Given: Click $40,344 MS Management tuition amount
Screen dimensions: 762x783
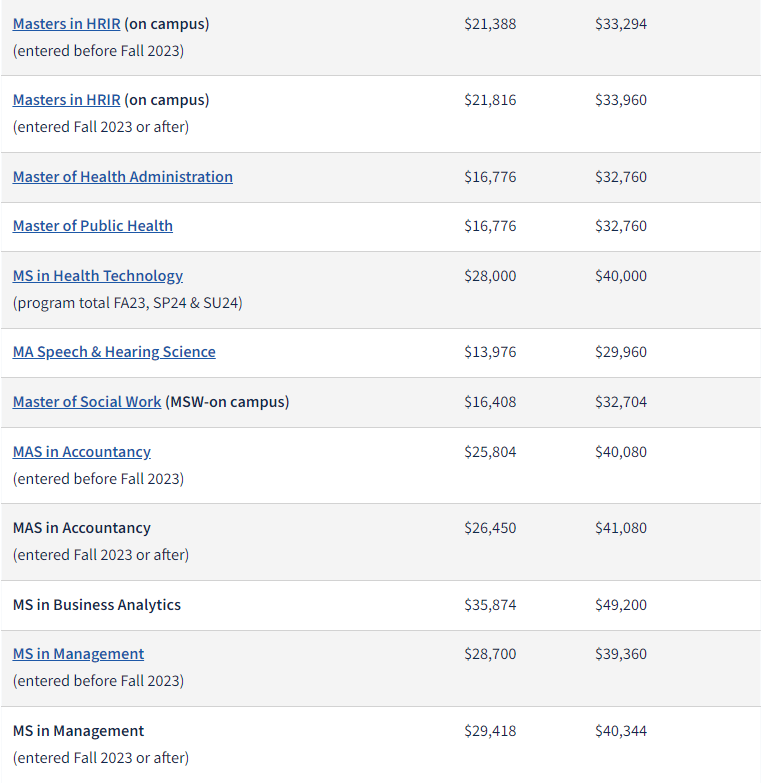Looking at the screenshot, I should click(x=621, y=731).
